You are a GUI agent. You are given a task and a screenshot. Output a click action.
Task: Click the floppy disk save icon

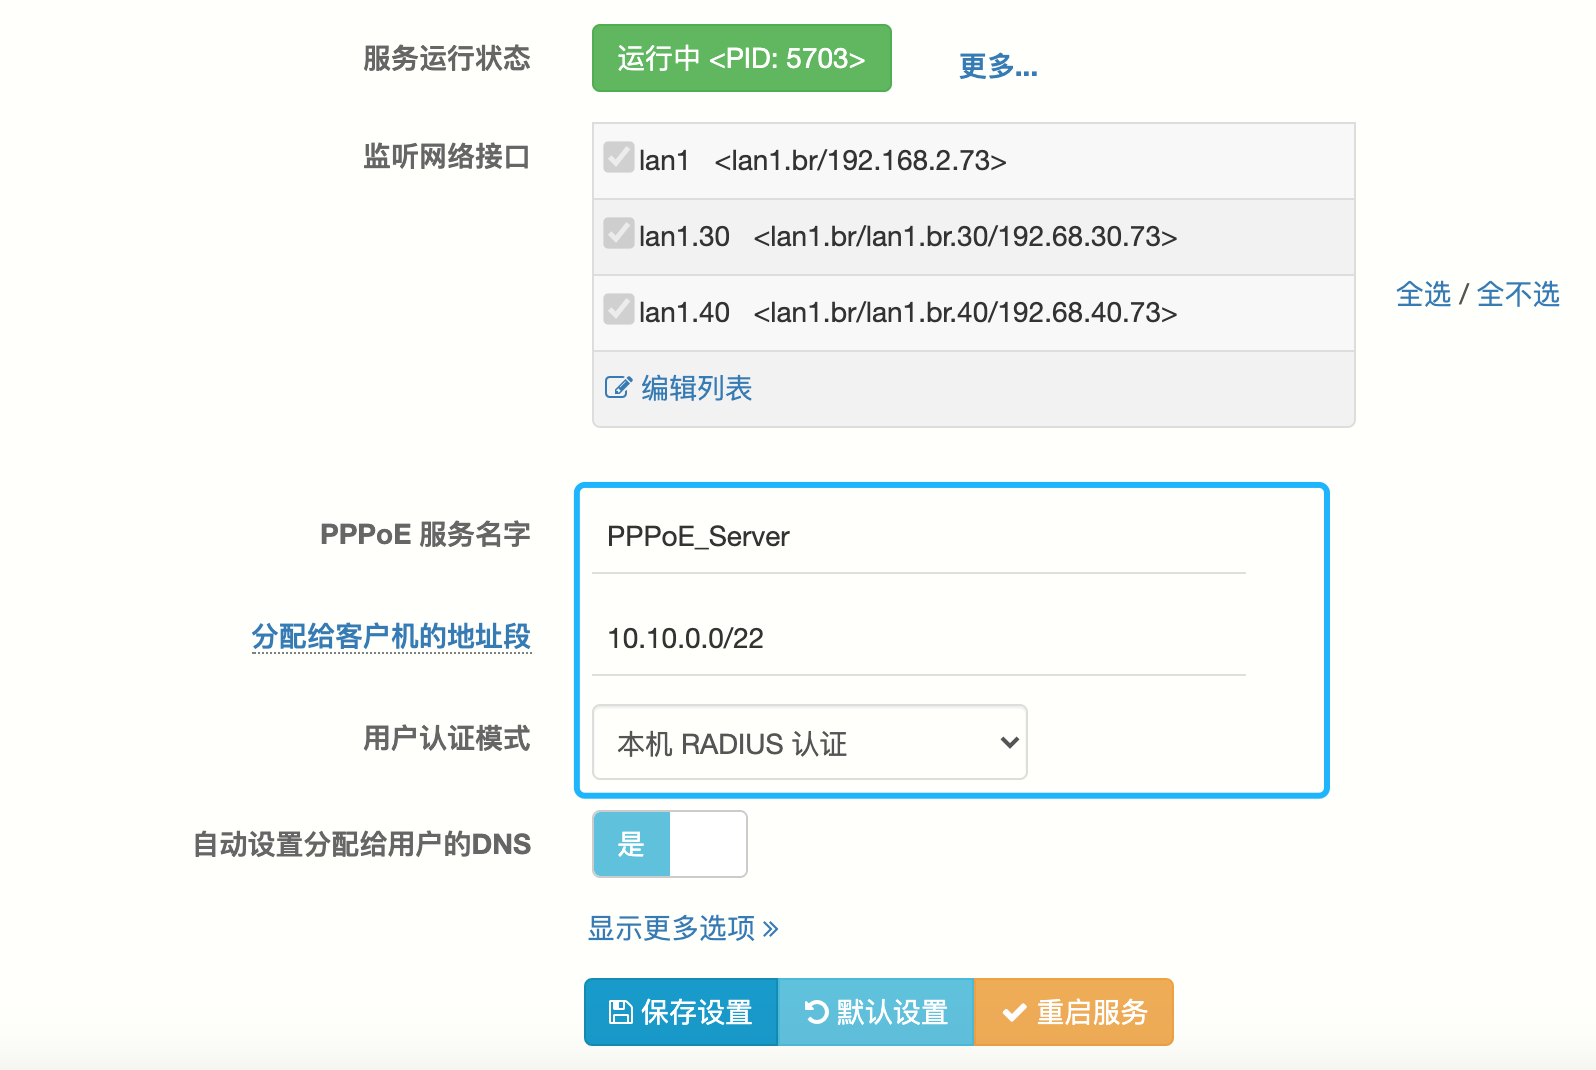click(x=620, y=1012)
